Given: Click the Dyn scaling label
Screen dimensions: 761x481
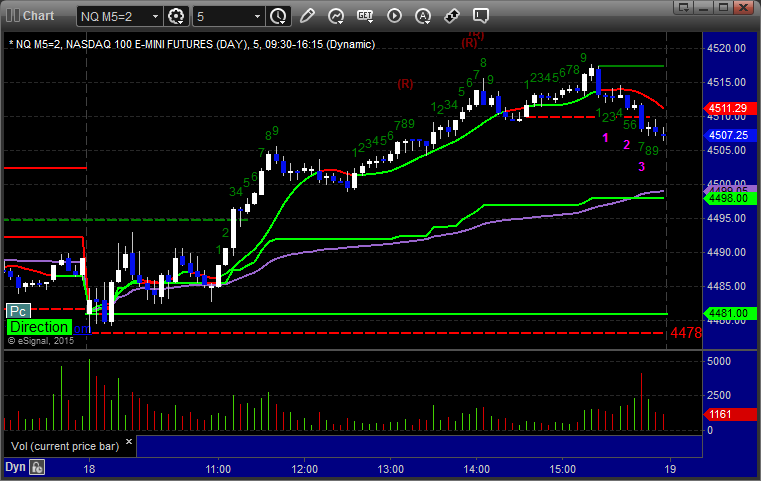Looking at the screenshot, I should [15, 467].
